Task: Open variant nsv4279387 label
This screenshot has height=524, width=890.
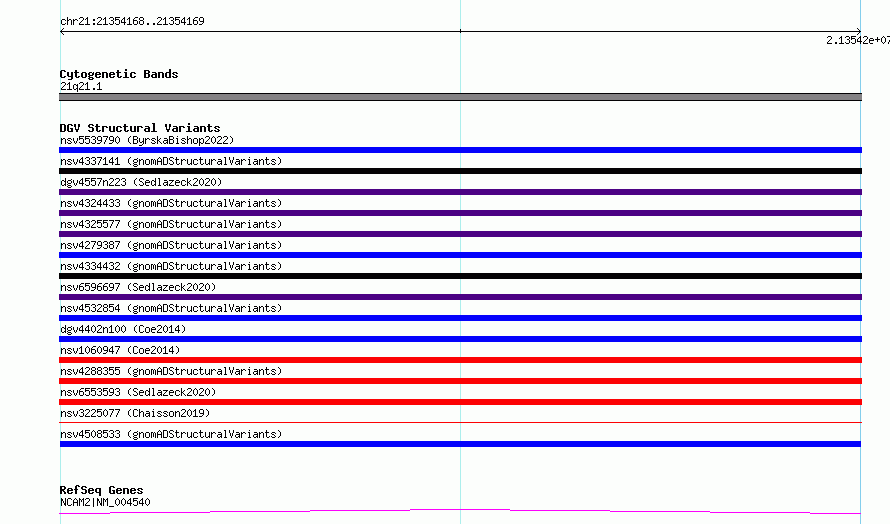Action: click(171, 245)
